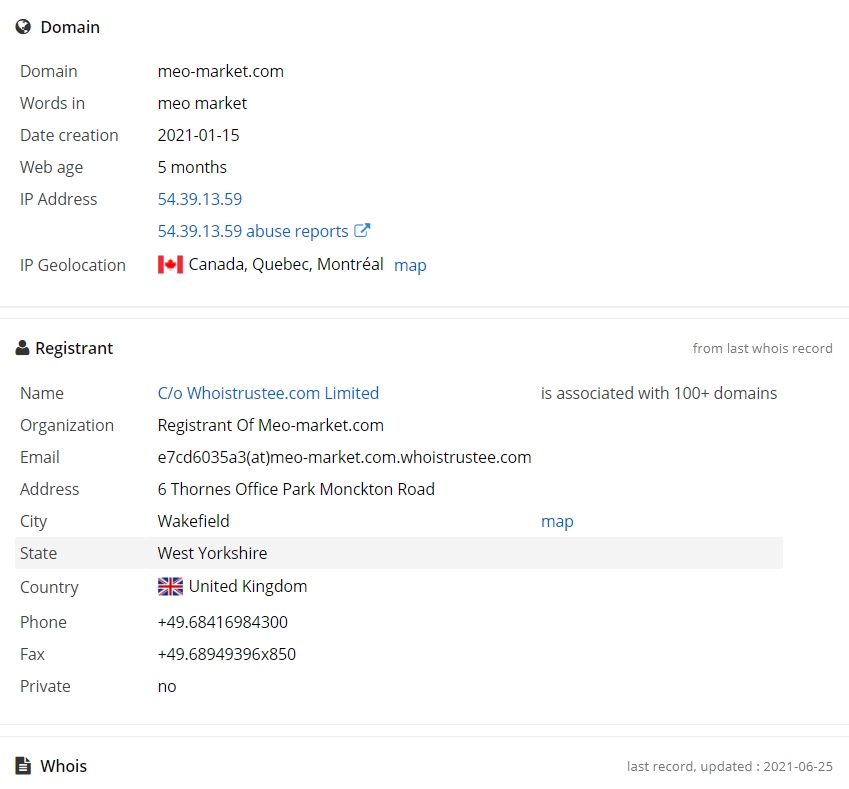Click the external link icon after abuse reports
The image size is (849, 789).
pos(362,230)
